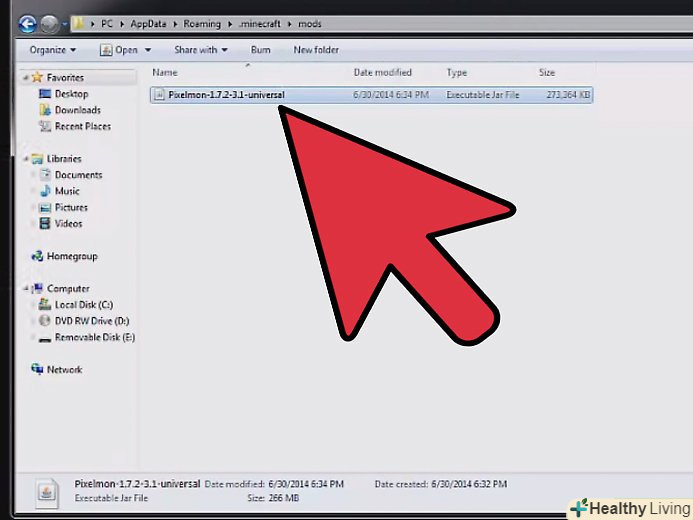Click the Network icon
Viewport: 693px width, 520px height.
click(x=38, y=369)
